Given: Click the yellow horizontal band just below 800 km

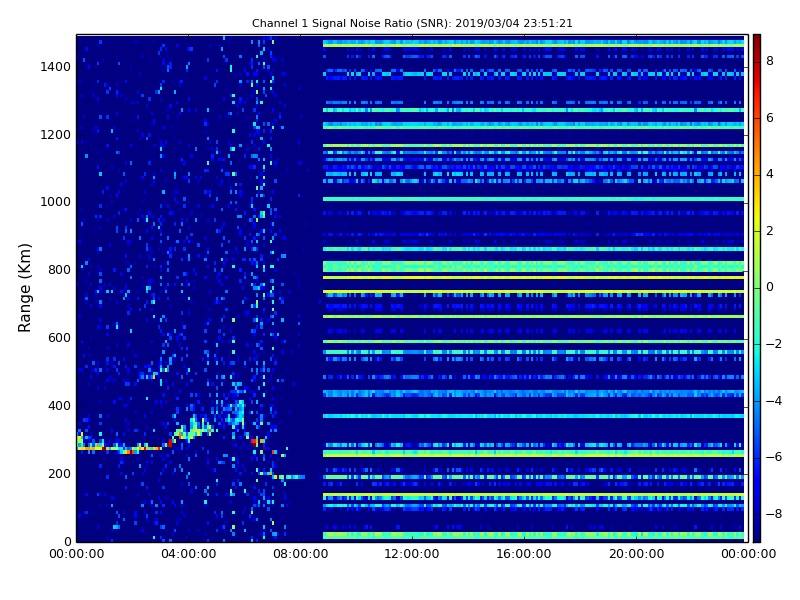Looking at the screenshot, I should pos(533,278).
